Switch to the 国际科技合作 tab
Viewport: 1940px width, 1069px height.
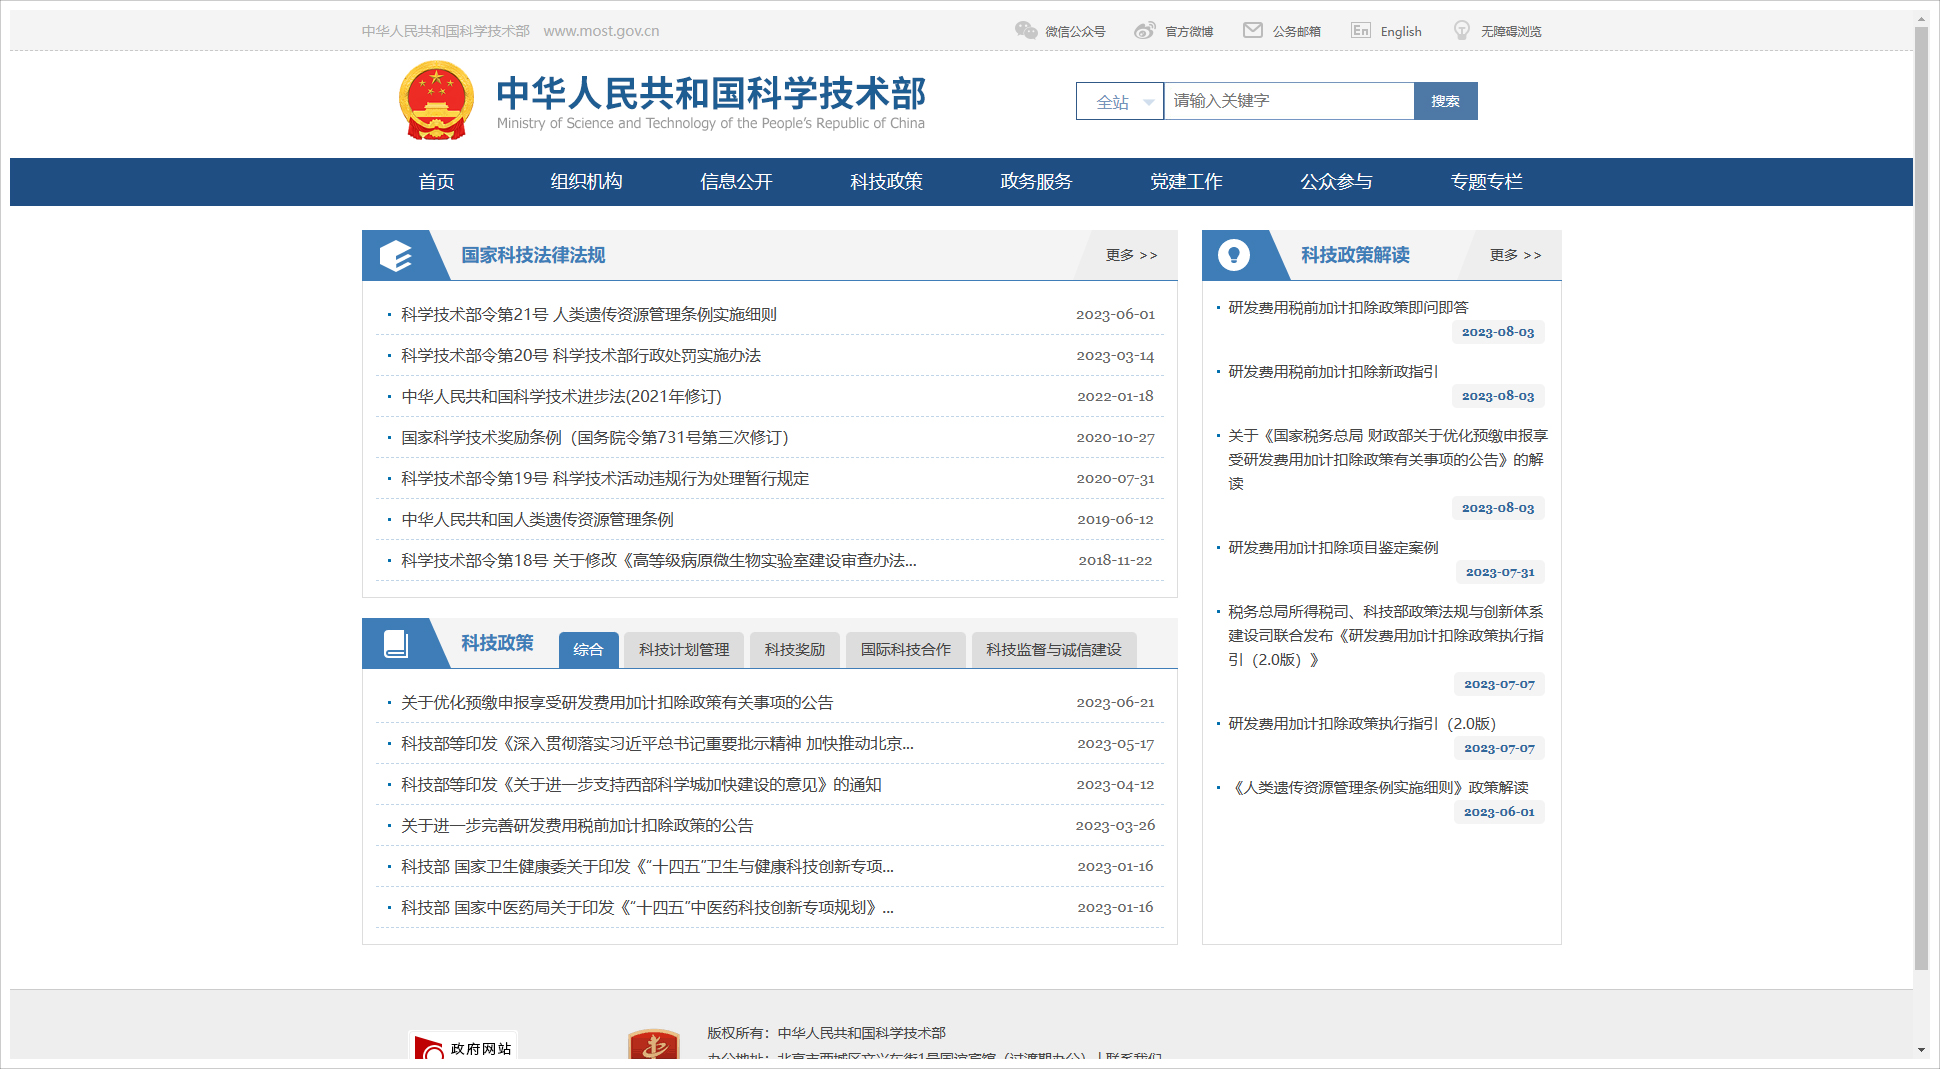tap(906, 650)
